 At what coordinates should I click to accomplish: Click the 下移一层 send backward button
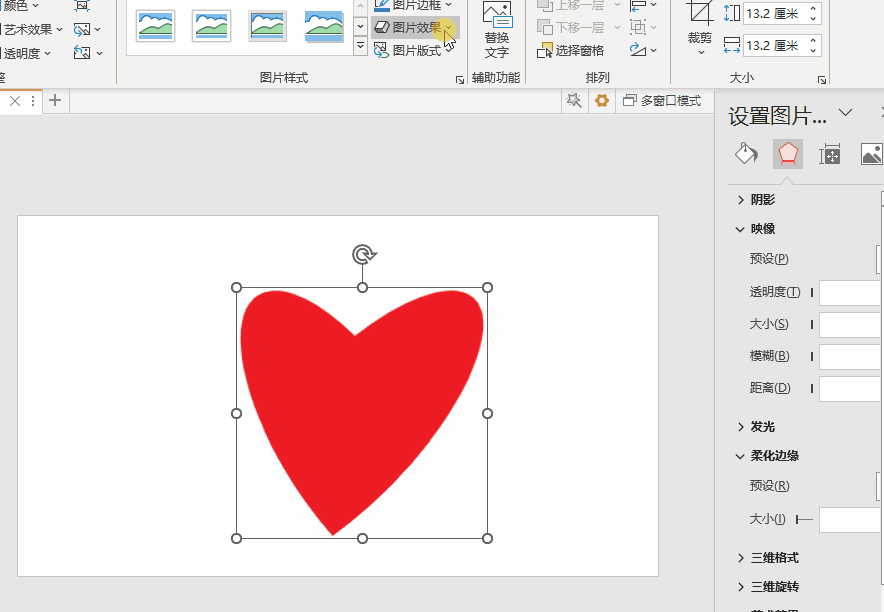[x=572, y=27]
